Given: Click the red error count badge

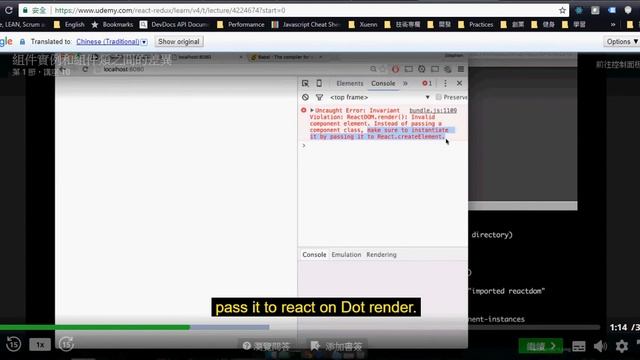Looking at the screenshot, I should coord(427,83).
